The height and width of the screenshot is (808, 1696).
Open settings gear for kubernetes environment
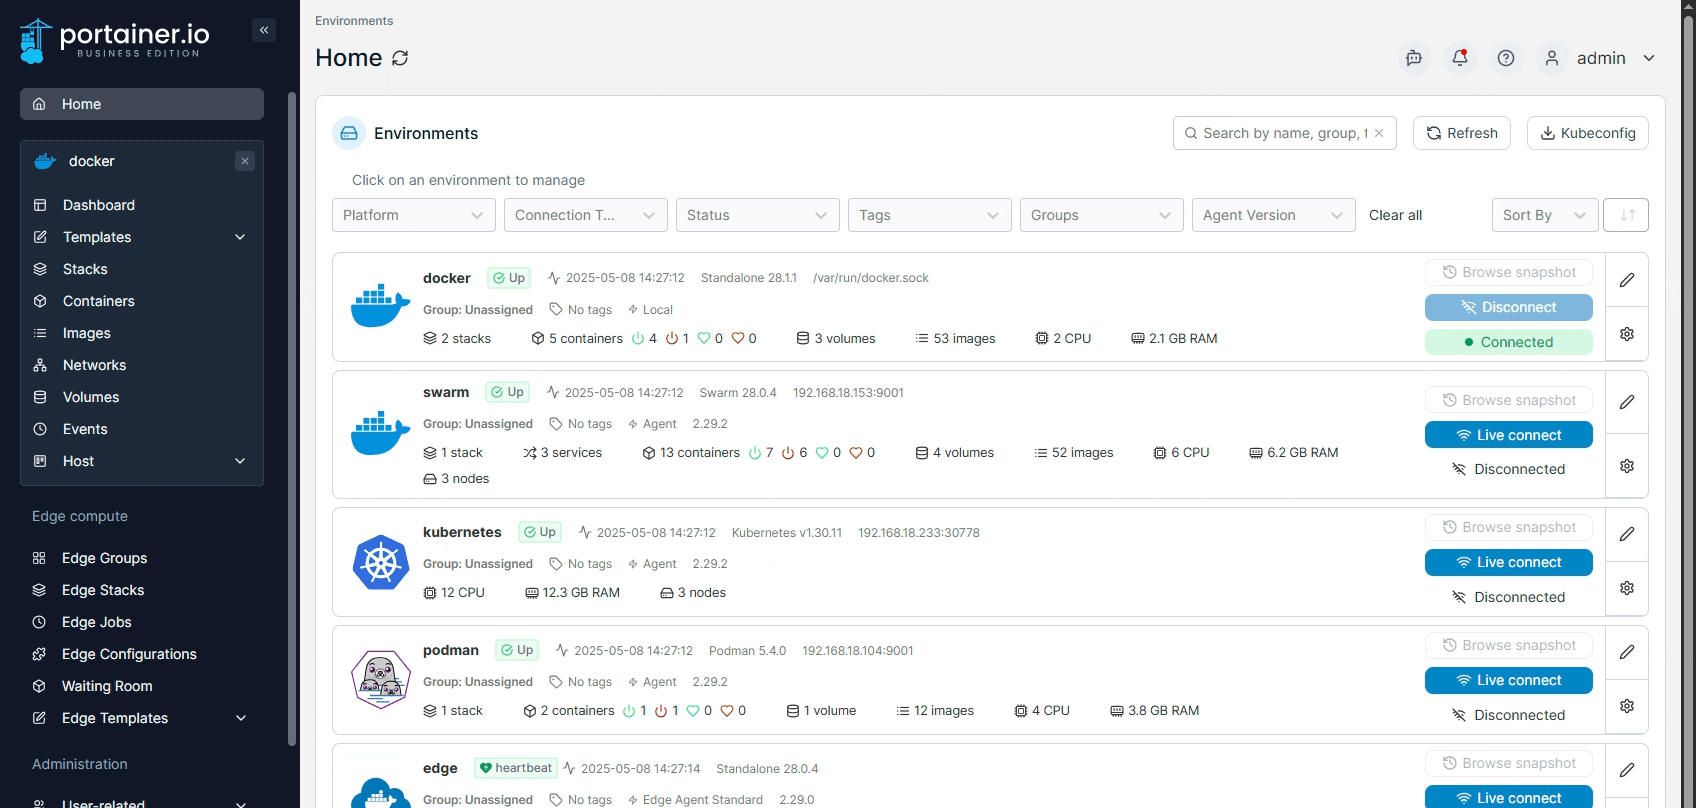pyautogui.click(x=1627, y=588)
